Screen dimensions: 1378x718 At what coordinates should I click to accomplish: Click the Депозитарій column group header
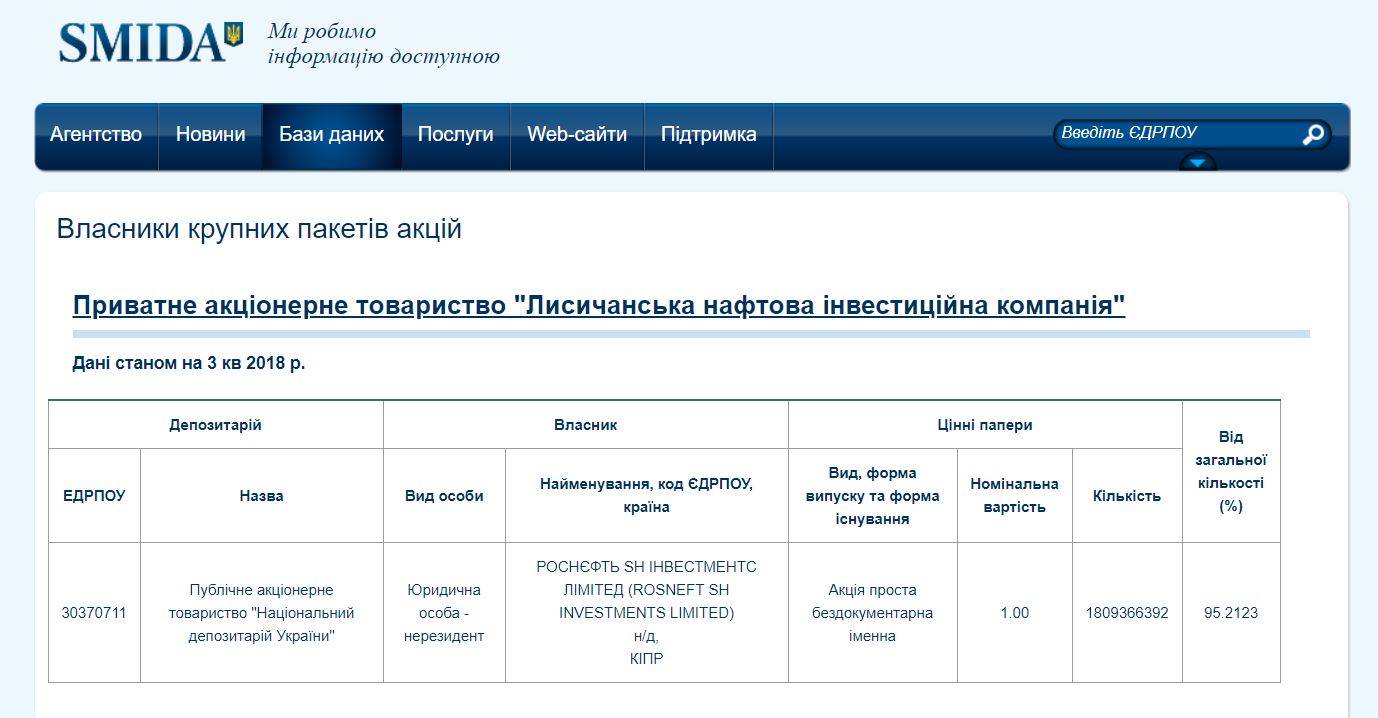pos(216,425)
